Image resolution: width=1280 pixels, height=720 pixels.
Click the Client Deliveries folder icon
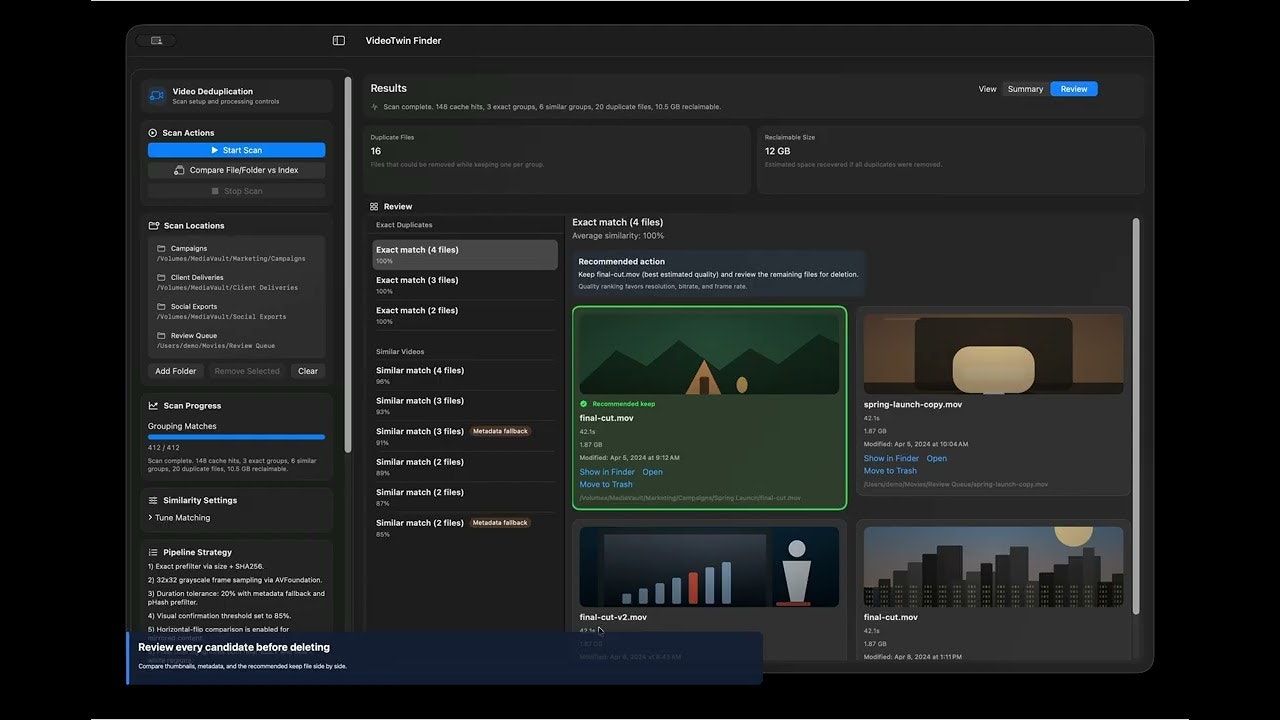pyautogui.click(x=161, y=277)
